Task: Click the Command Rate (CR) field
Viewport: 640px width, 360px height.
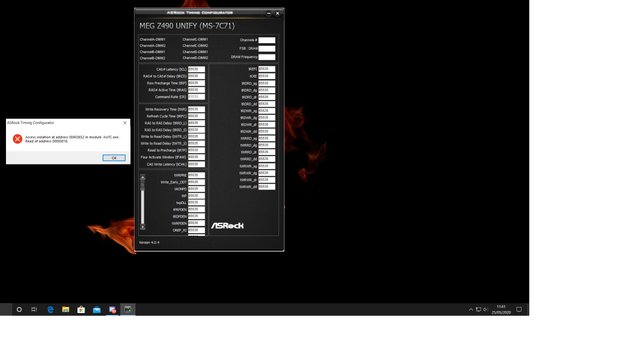Action: (x=196, y=97)
